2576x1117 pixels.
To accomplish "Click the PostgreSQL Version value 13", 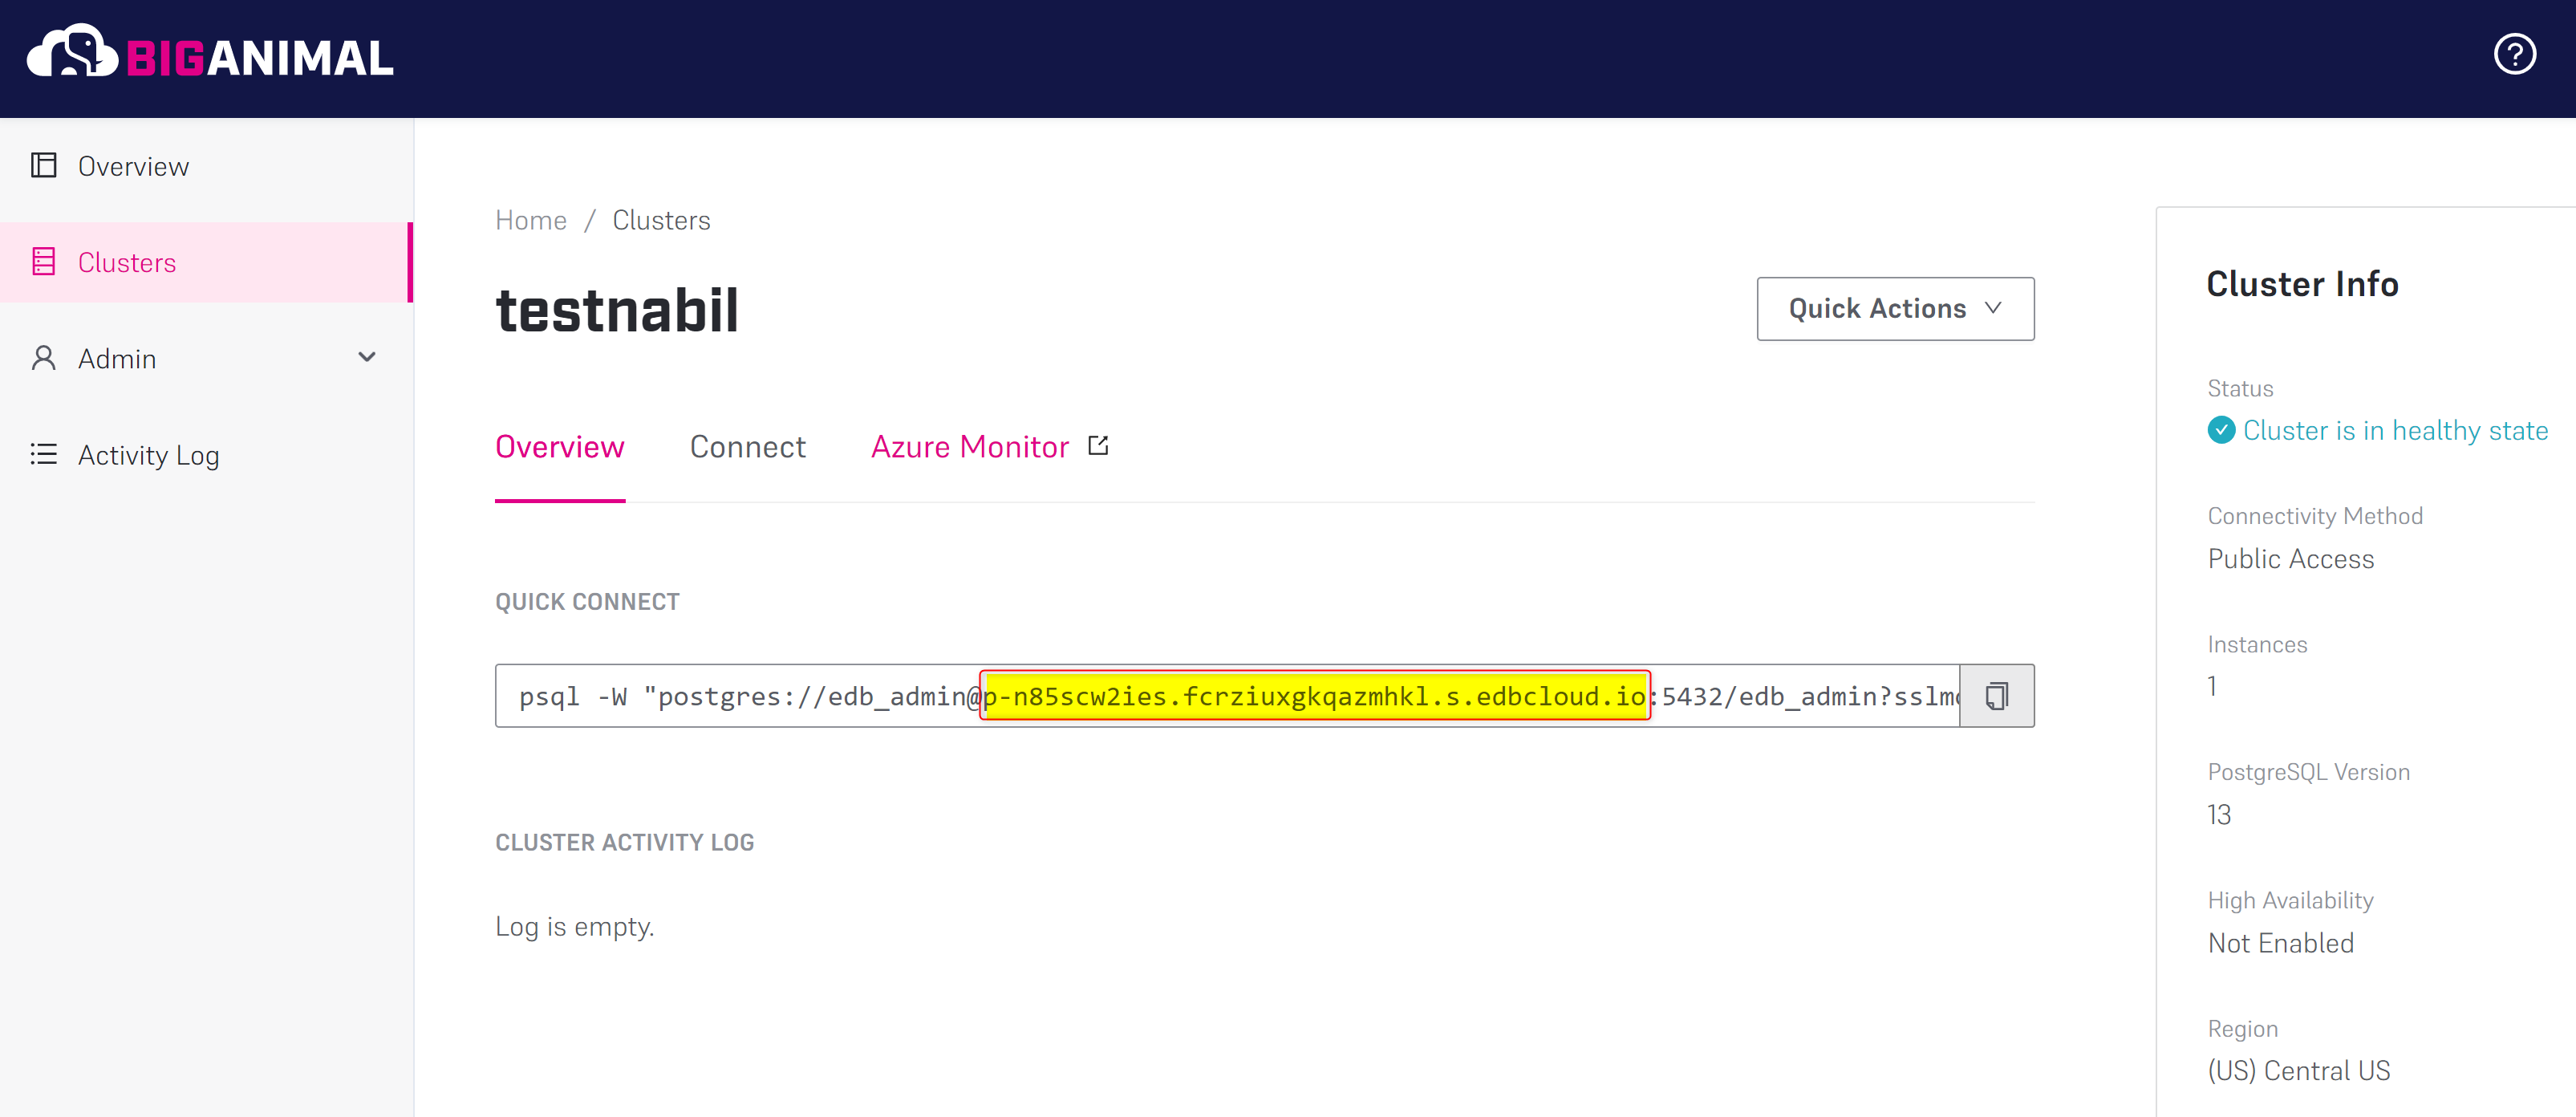I will click(2219, 815).
